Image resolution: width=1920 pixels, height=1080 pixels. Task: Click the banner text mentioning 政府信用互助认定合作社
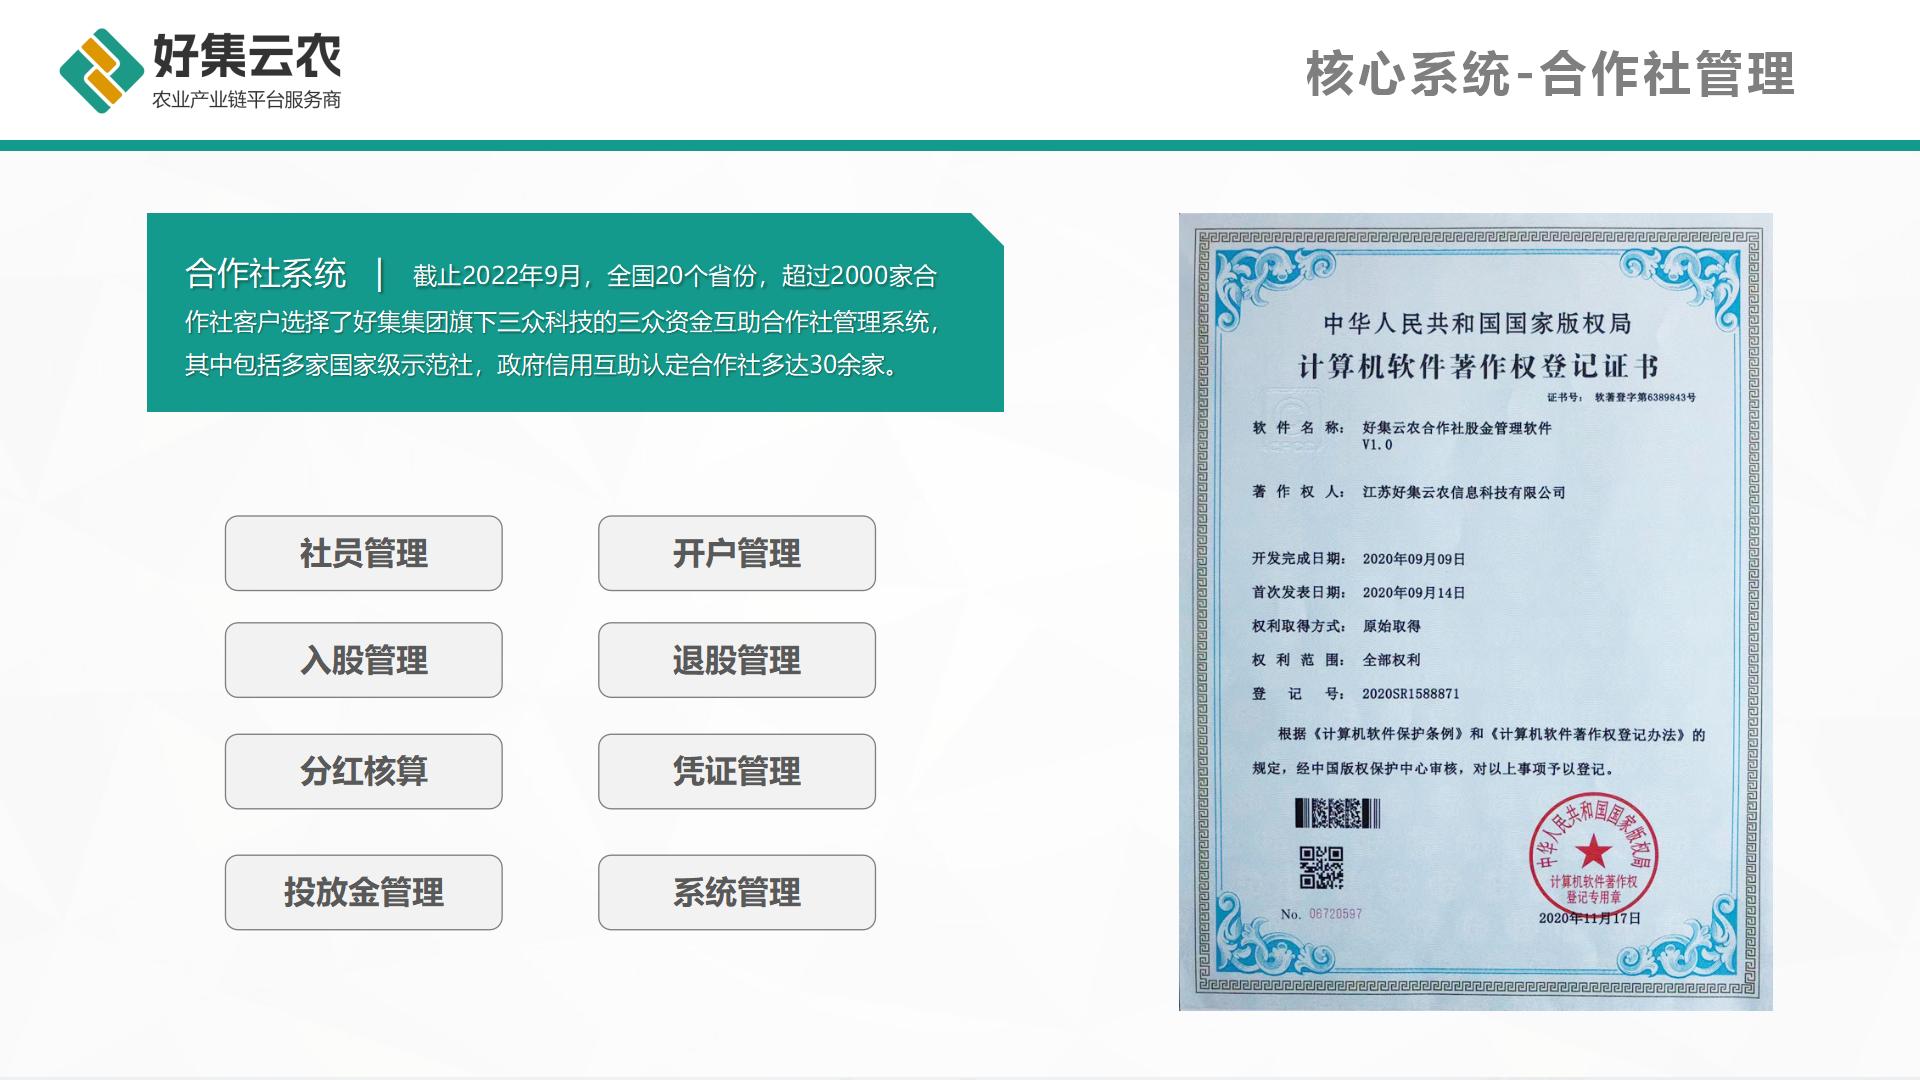pos(628,365)
